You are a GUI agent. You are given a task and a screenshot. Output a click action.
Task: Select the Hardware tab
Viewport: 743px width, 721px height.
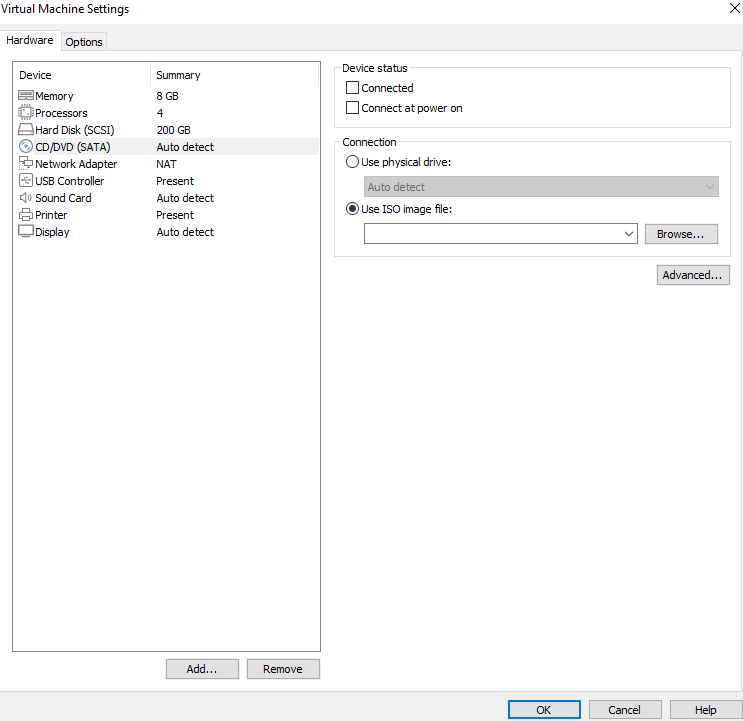30,41
